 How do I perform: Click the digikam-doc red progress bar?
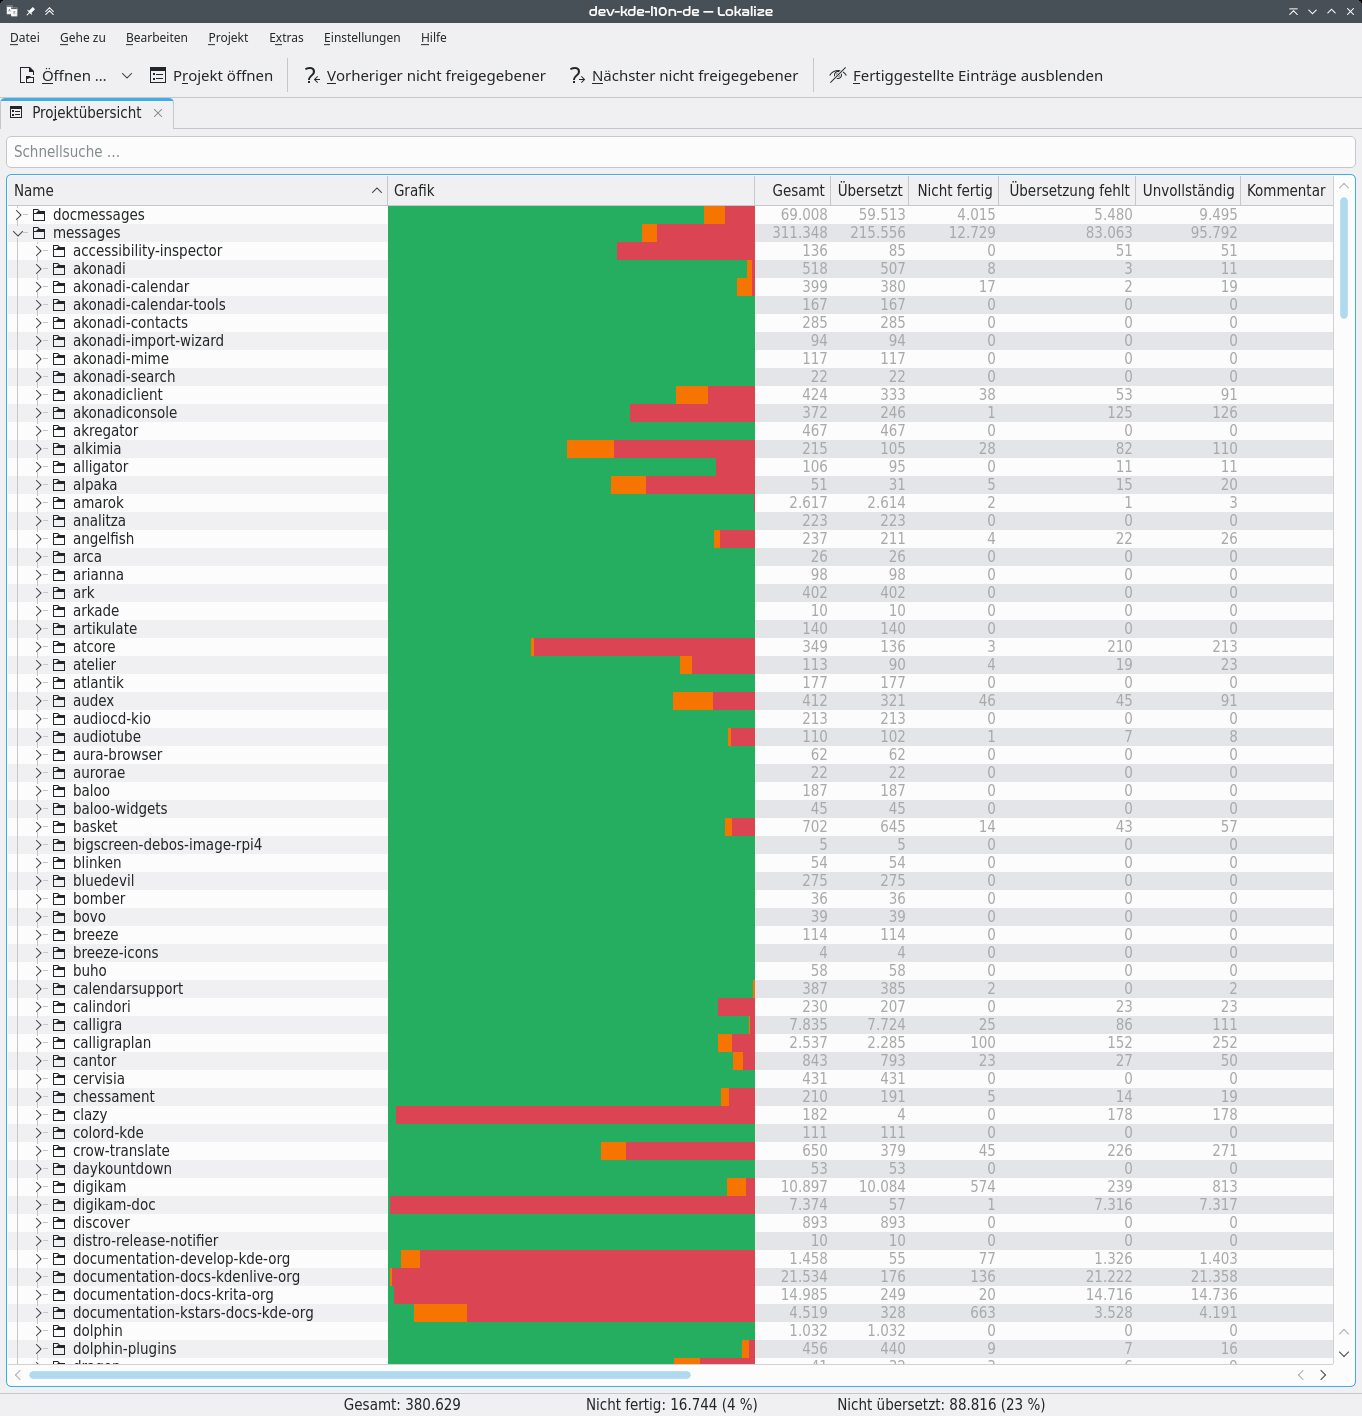click(x=571, y=1205)
